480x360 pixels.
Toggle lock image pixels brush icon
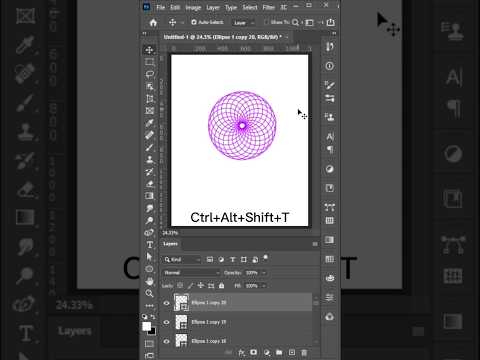pyautogui.click(x=190, y=286)
